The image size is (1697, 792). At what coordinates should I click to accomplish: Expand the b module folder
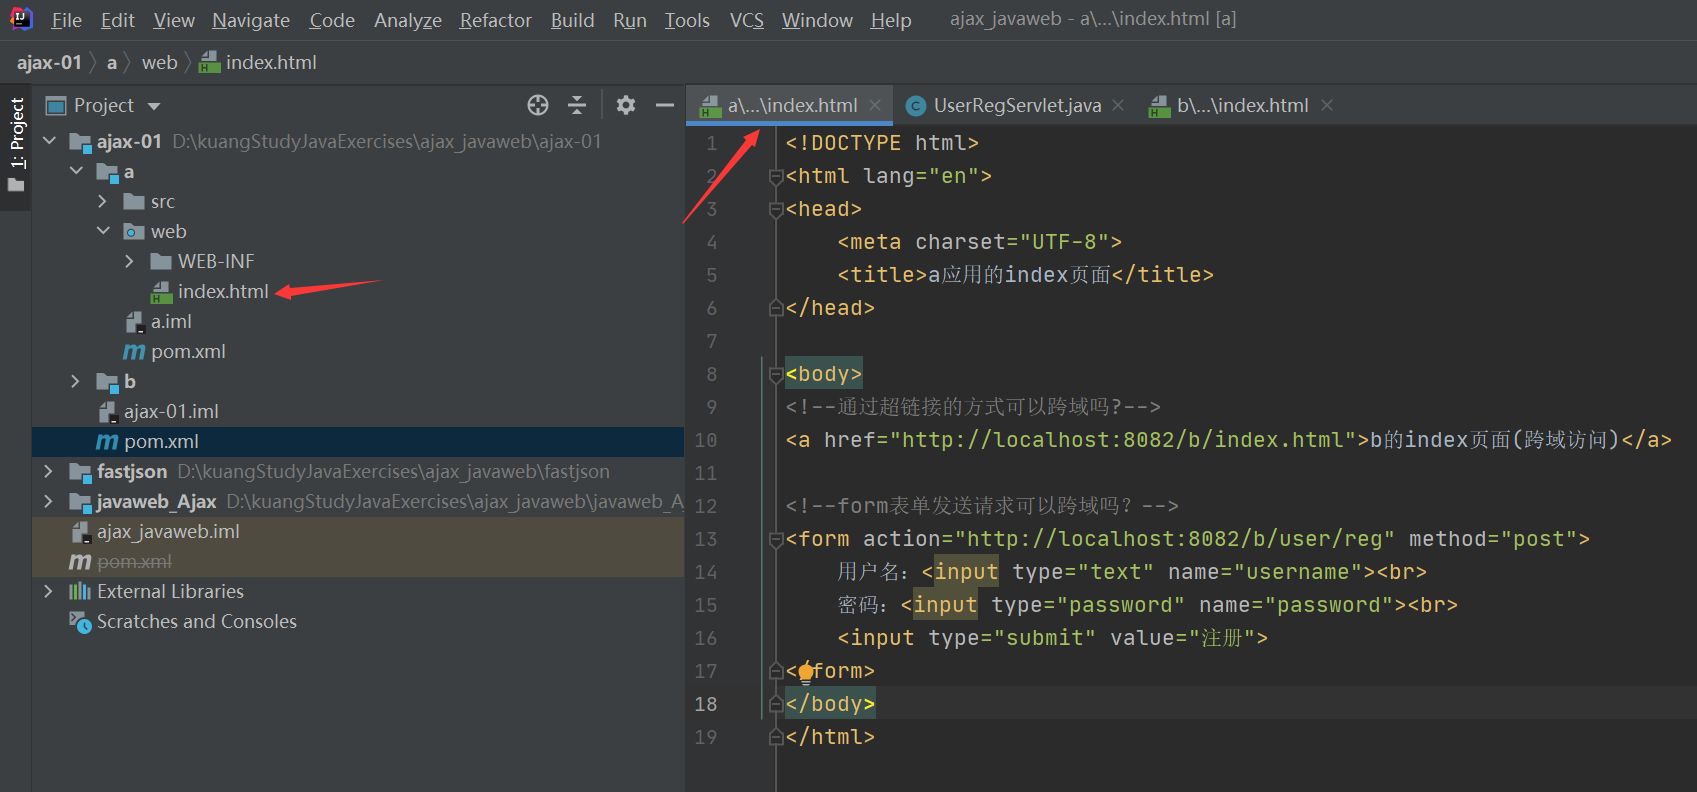point(75,381)
